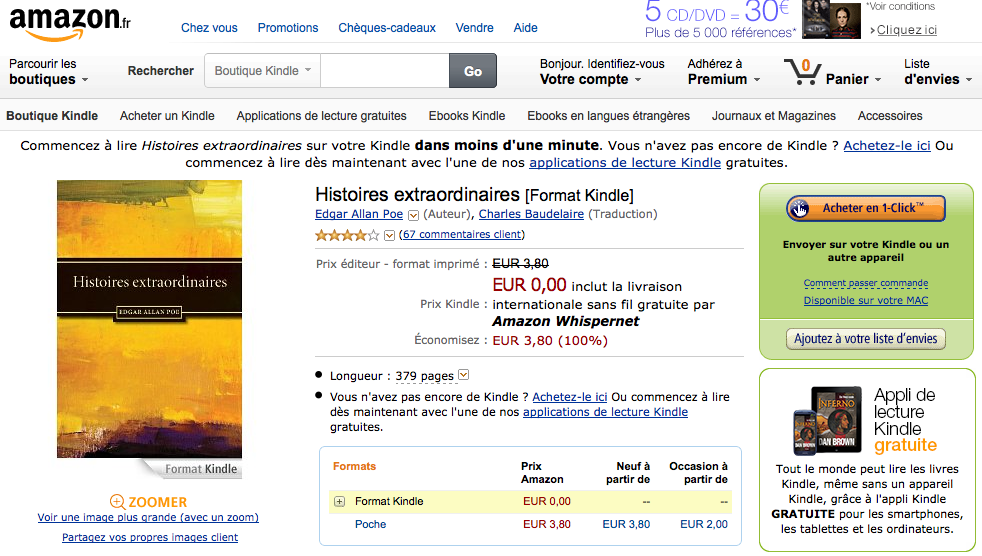Screen dimensions: 982x556
Task: Open Chèques-cadeaux page
Action: point(387,28)
